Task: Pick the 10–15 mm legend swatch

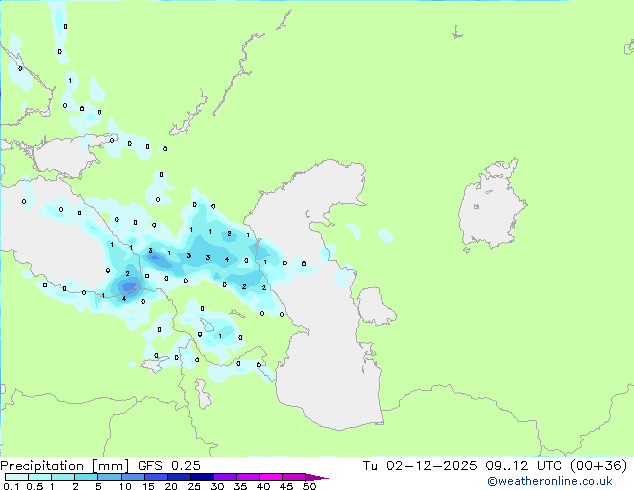Action: [x=133, y=477]
